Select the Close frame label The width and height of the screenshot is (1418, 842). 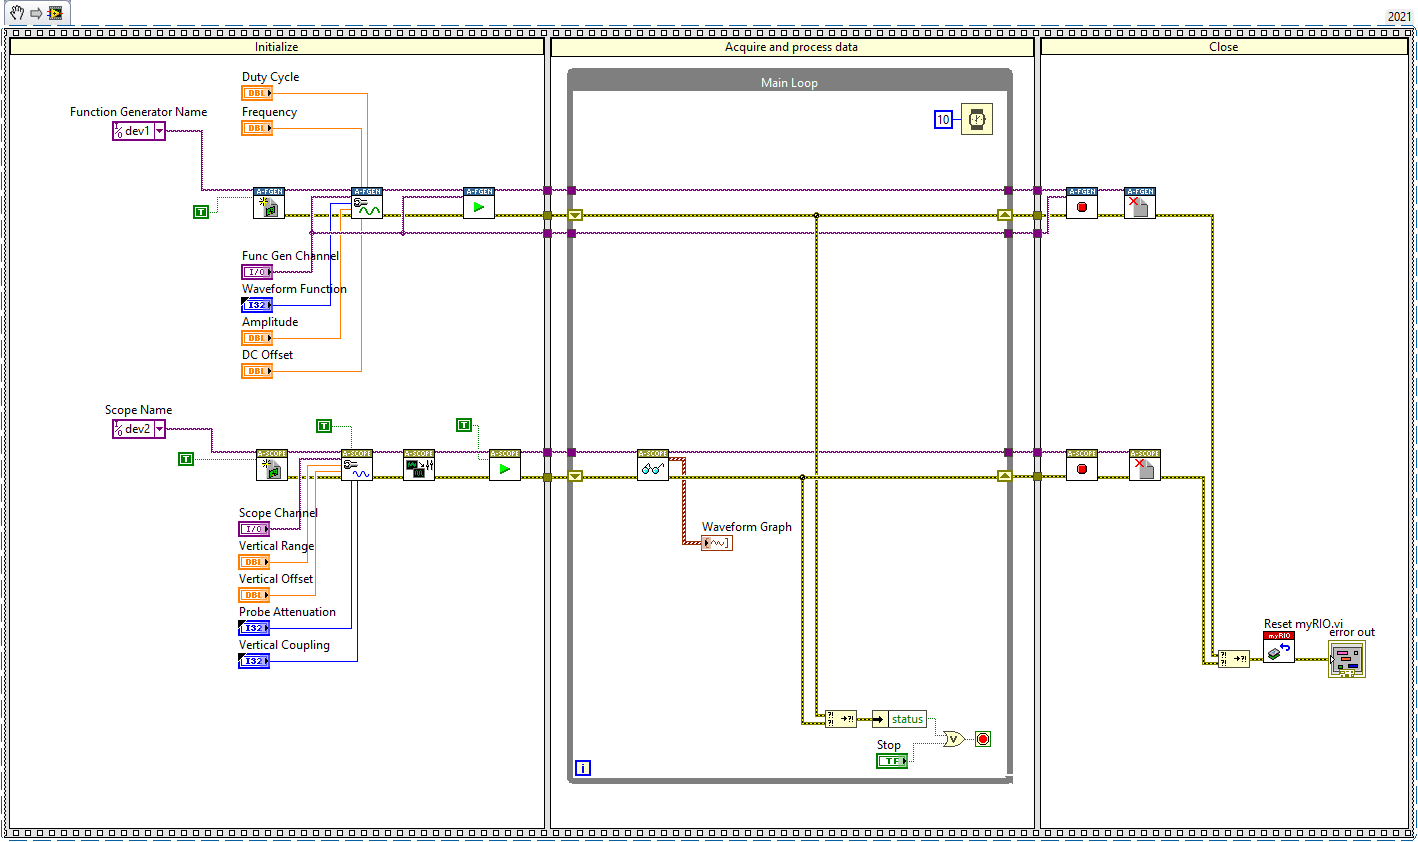[x=1224, y=47]
